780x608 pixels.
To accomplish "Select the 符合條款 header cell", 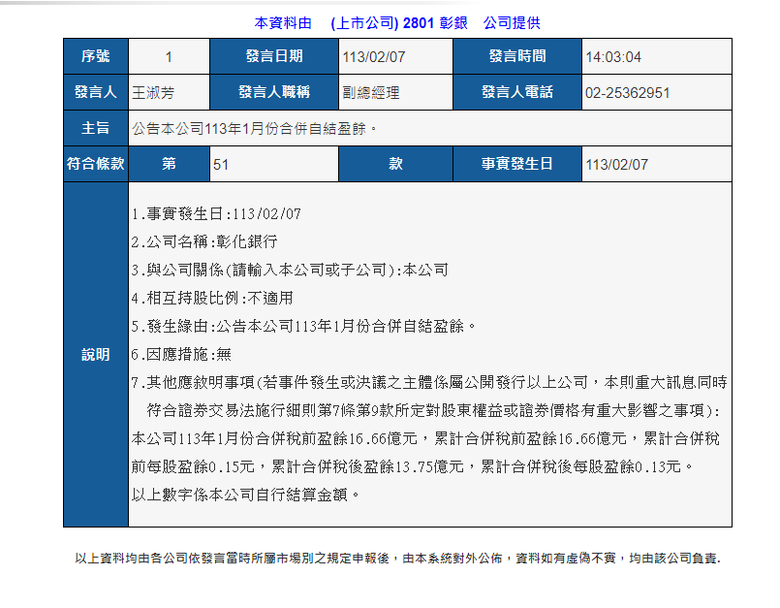I will click(x=96, y=164).
